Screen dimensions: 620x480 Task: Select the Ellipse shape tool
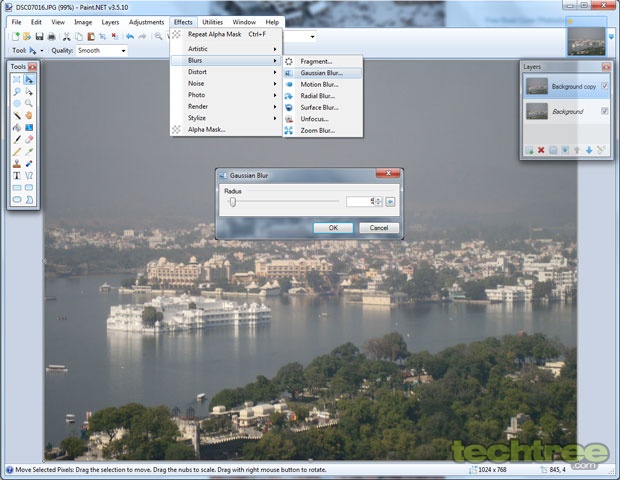pos(17,199)
